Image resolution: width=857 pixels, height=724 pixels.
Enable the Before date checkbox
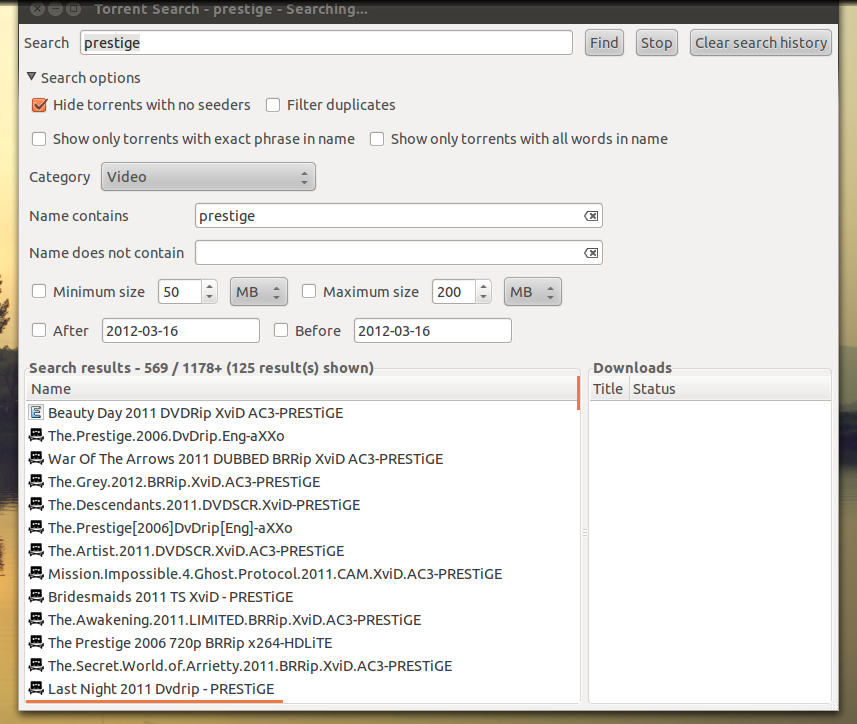click(281, 330)
